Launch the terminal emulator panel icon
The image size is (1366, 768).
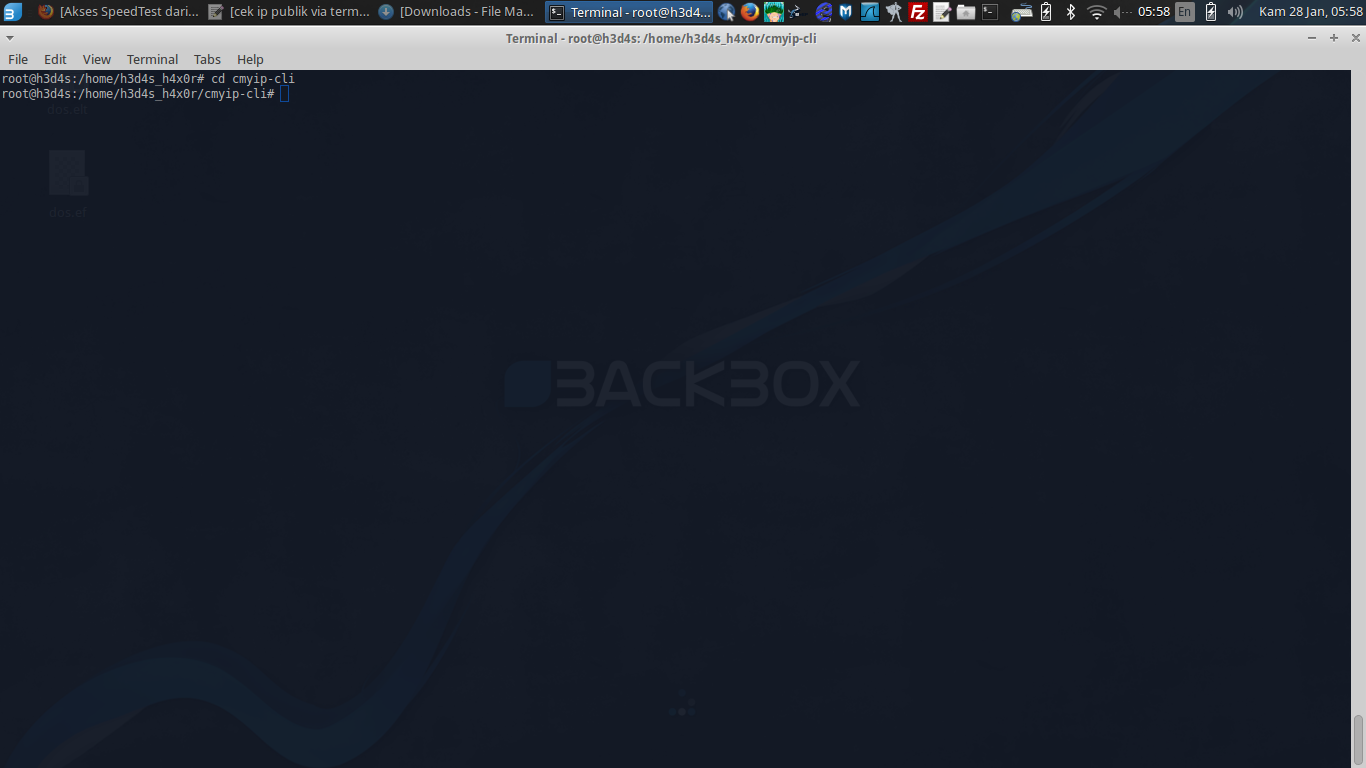(990, 12)
